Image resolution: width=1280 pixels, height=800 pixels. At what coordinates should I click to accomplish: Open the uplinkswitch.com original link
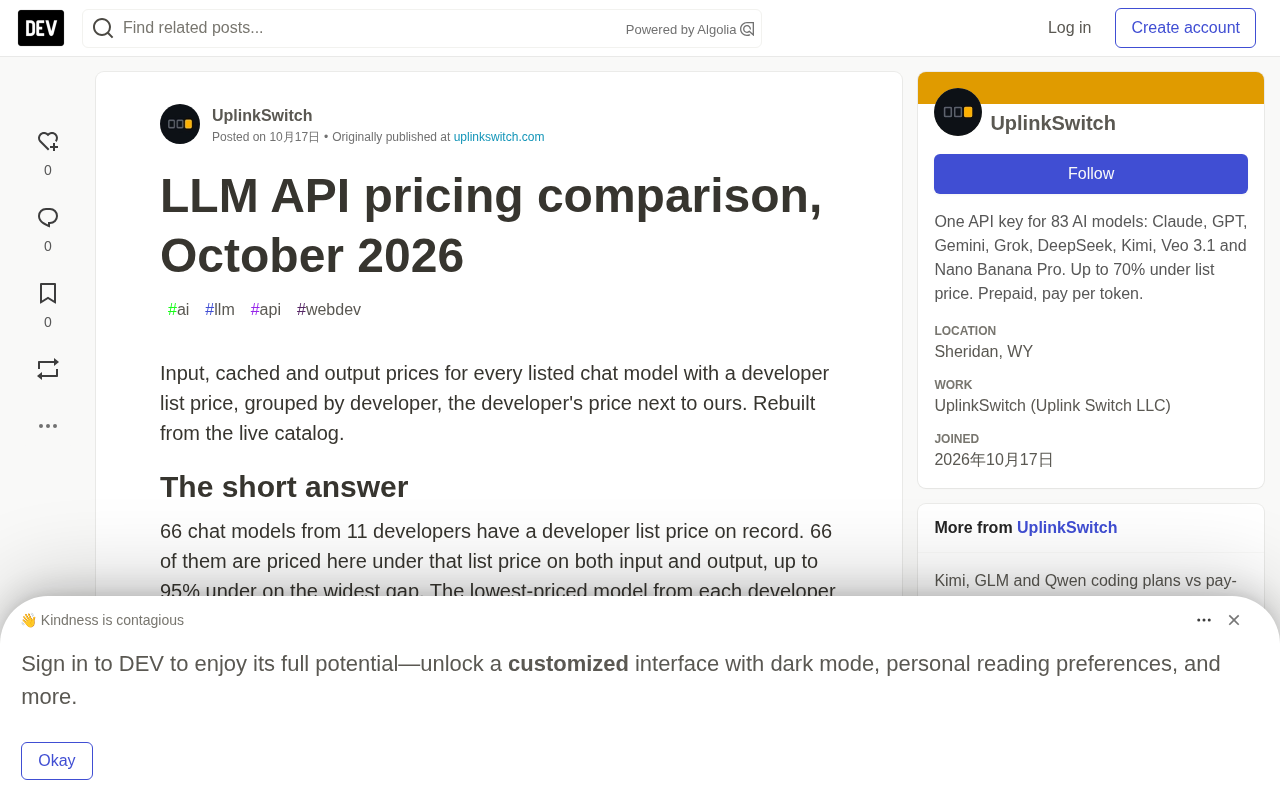[x=499, y=137]
